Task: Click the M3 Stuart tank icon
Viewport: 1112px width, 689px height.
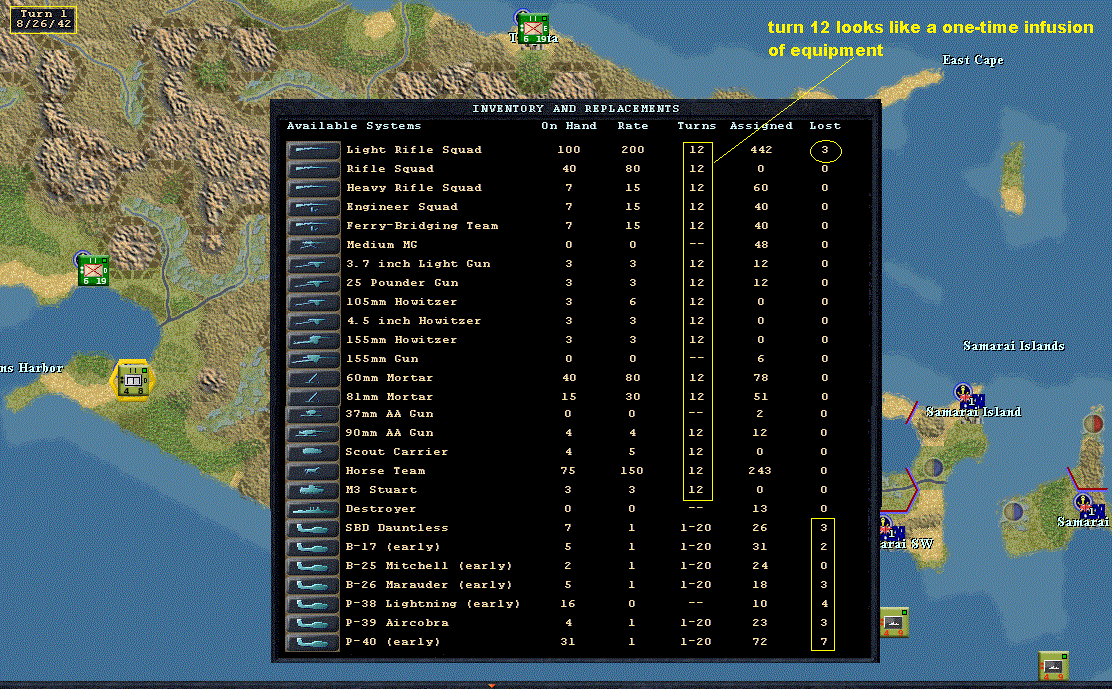Action: pos(313,491)
